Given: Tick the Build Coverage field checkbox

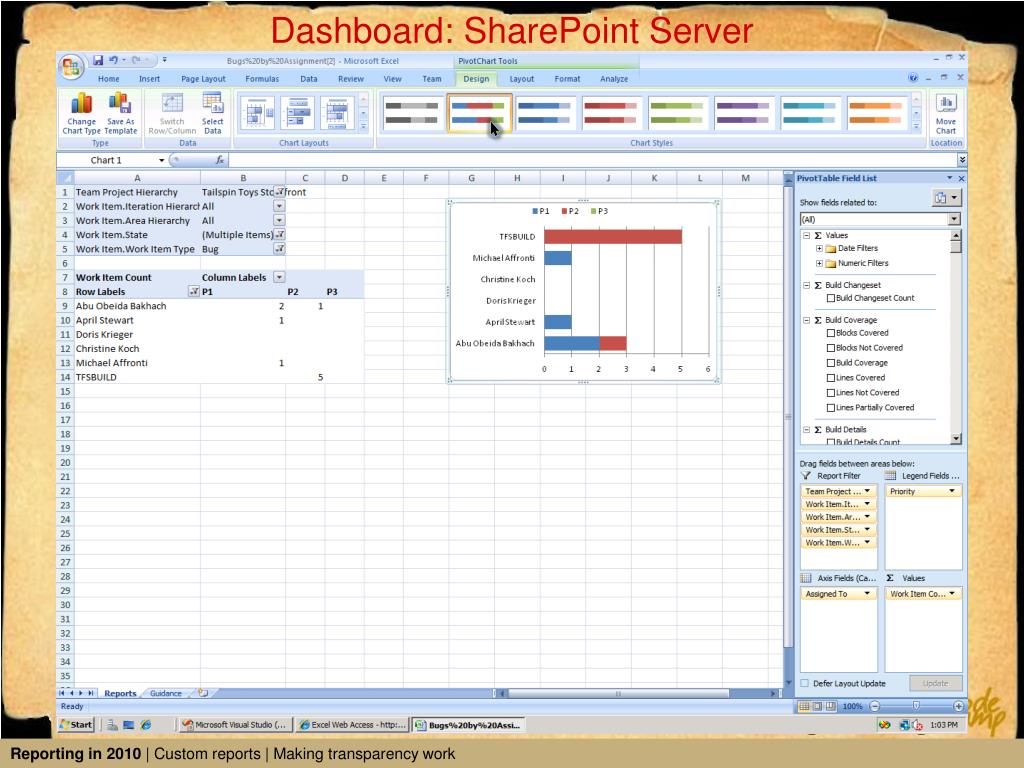Looking at the screenshot, I should pos(831,363).
